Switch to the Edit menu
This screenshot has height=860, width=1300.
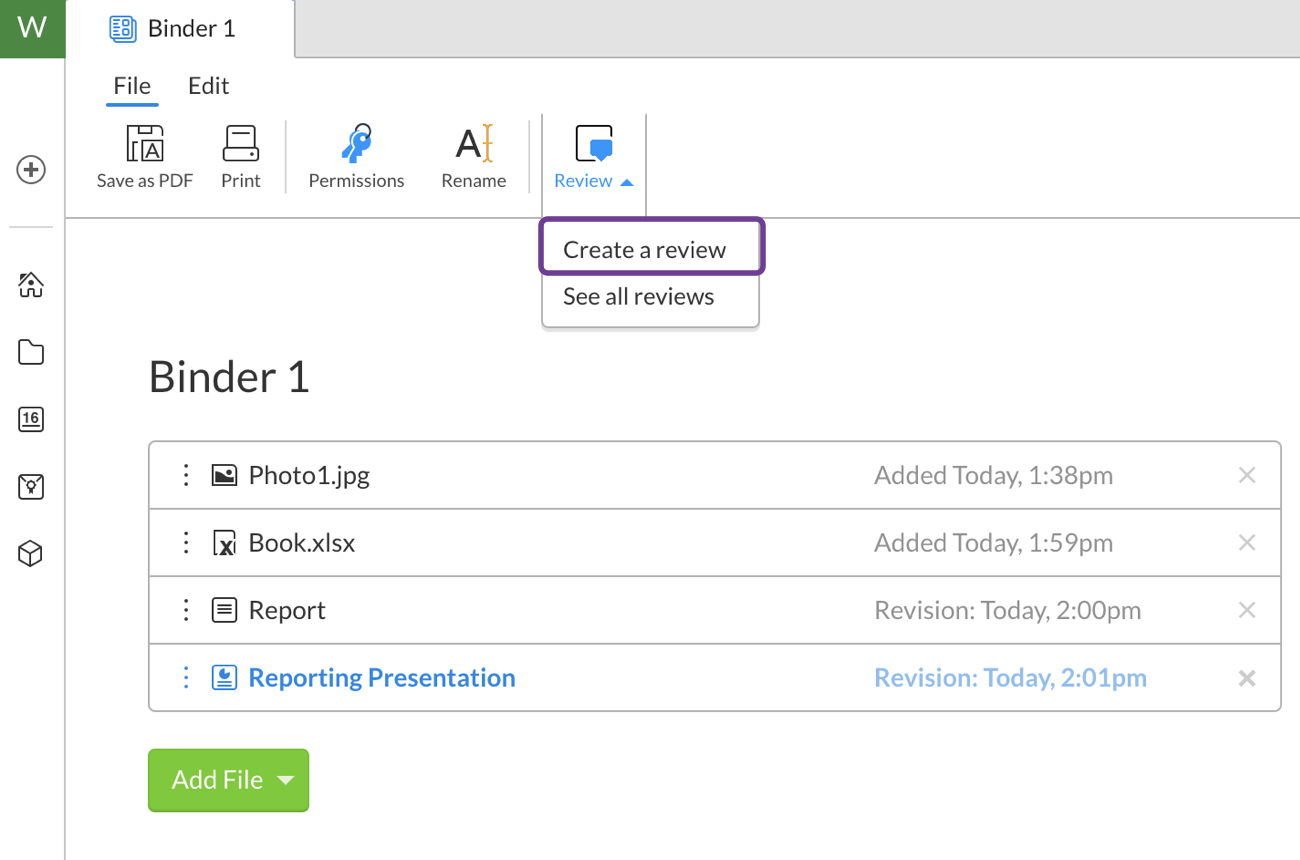click(208, 86)
